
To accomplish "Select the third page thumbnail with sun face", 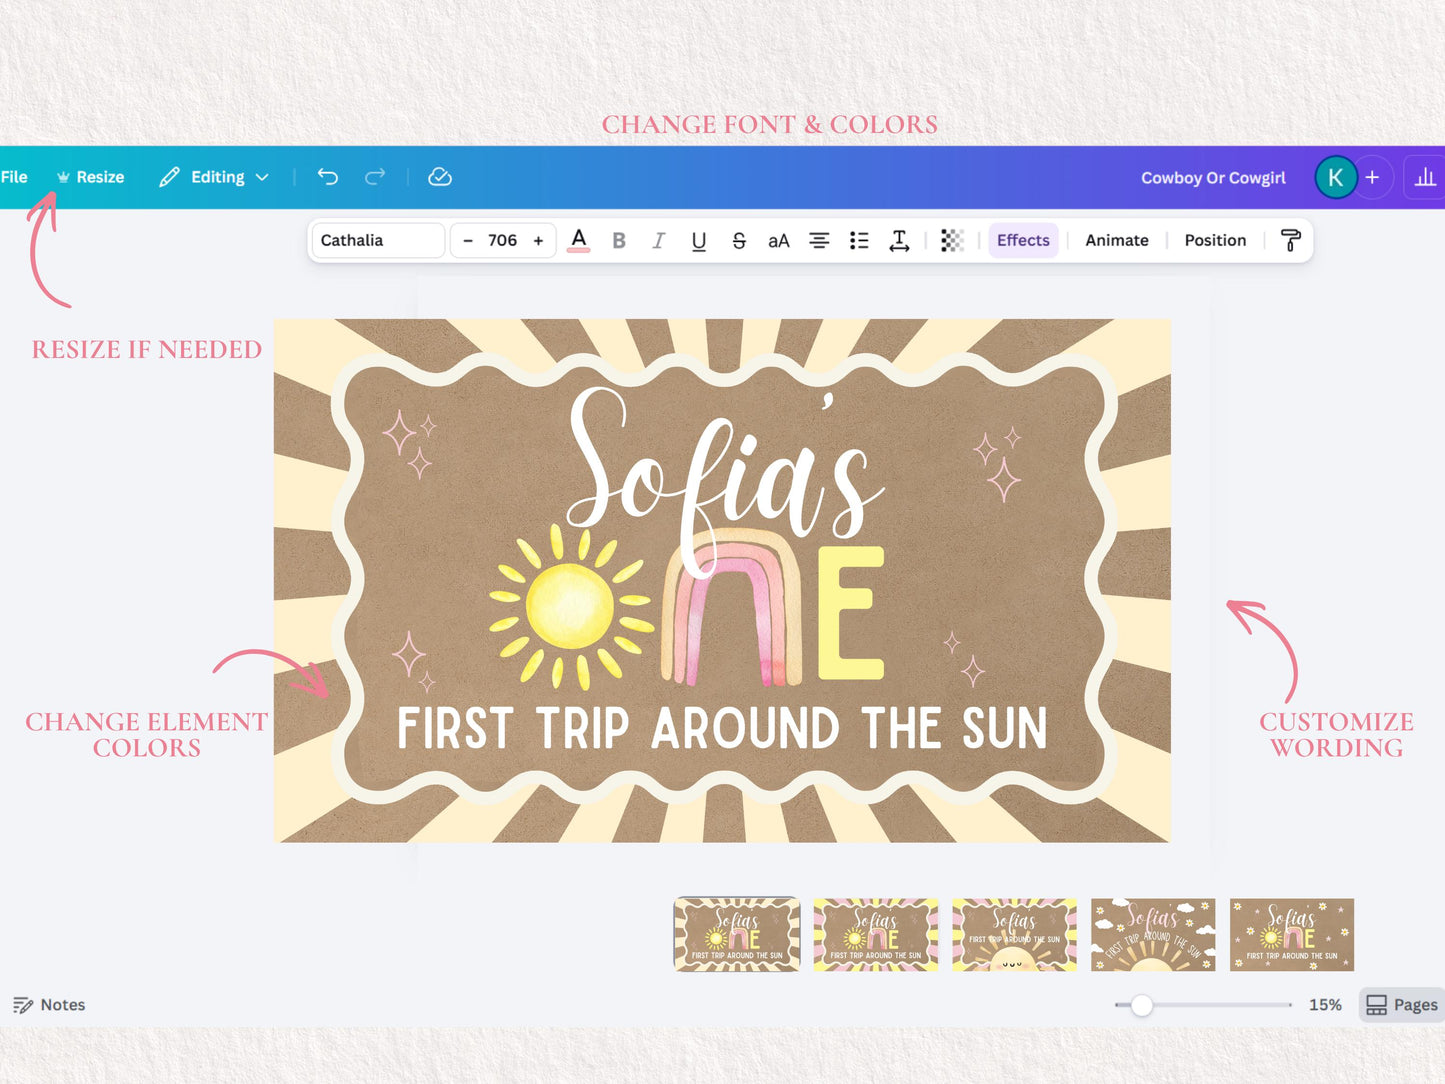I will pyautogui.click(x=1014, y=935).
